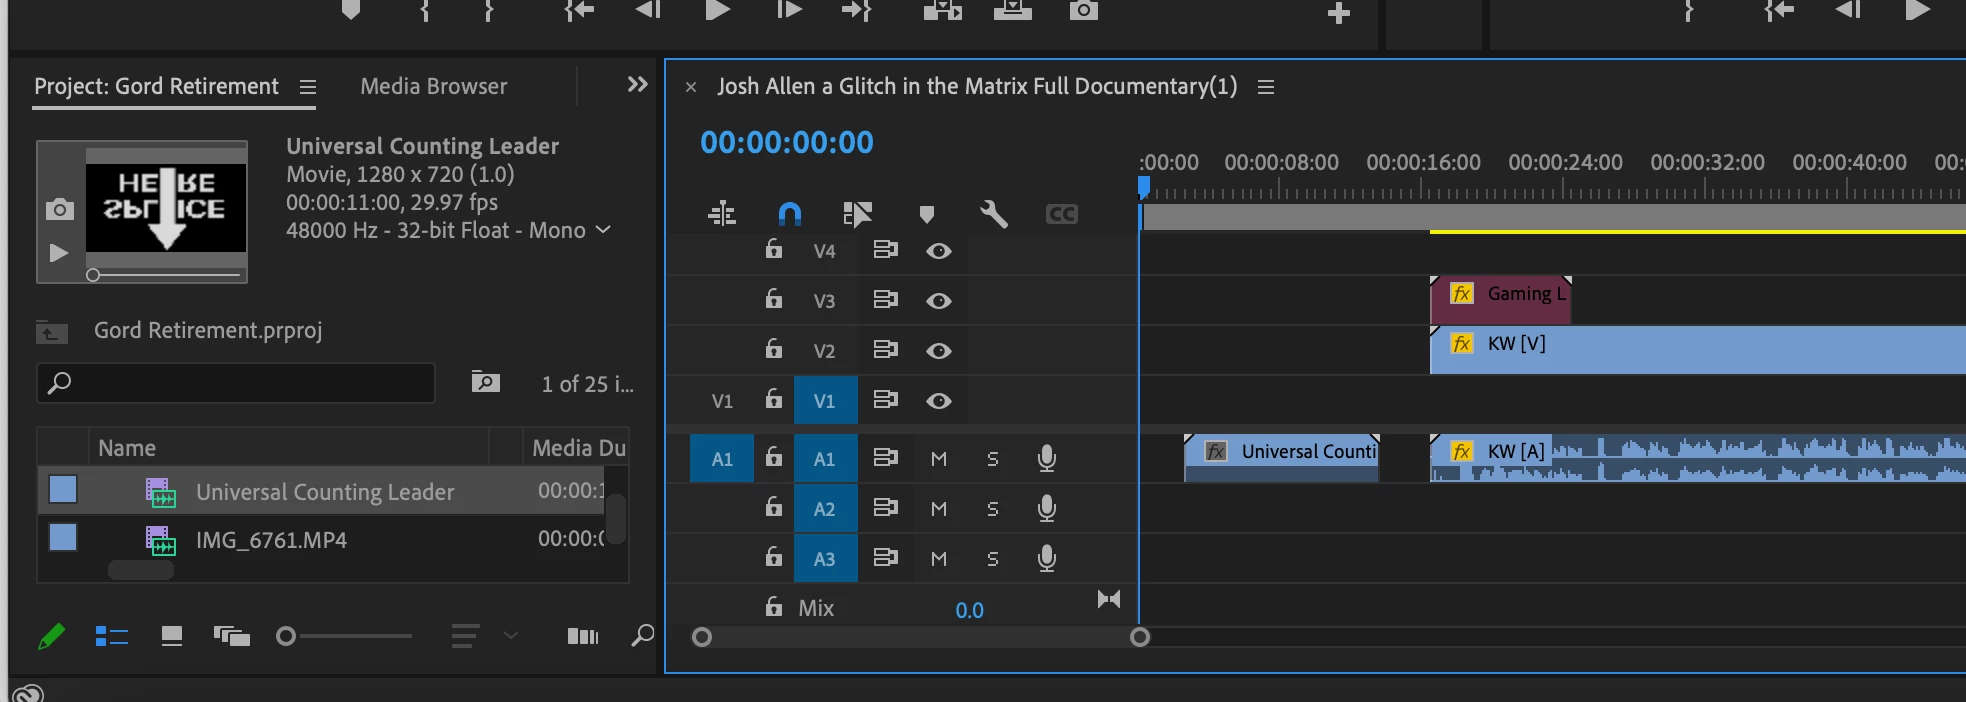Open Project panel hamburger menu
The image size is (1966, 702).
pyautogui.click(x=308, y=87)
